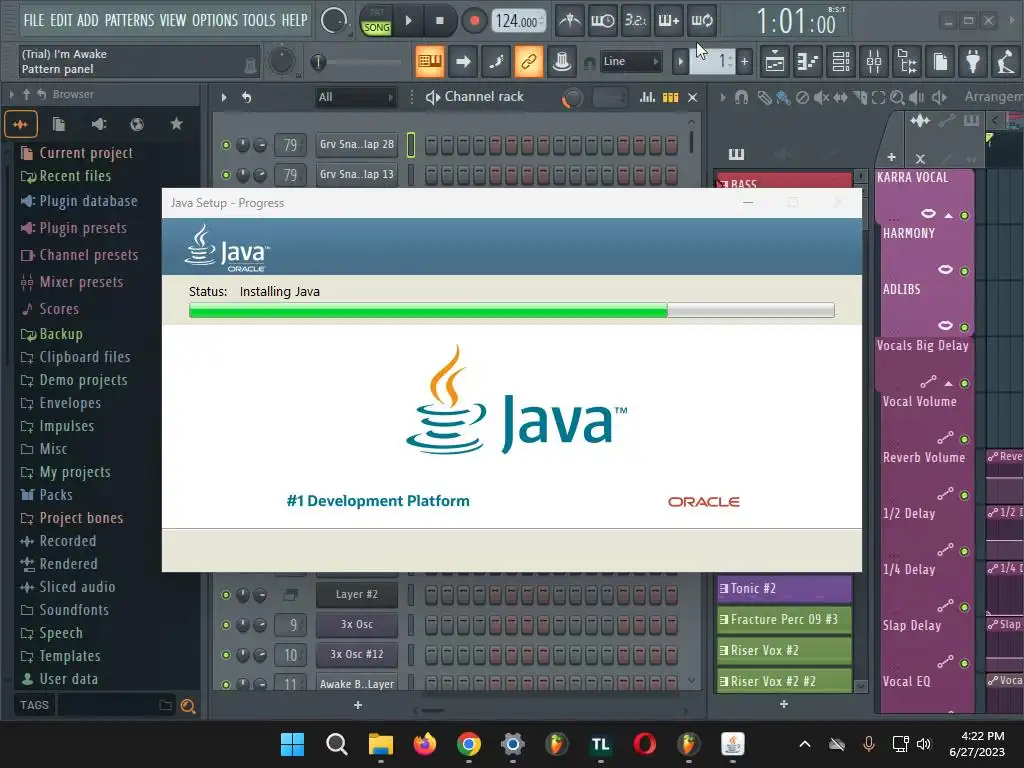Open the plugin picker icon

tap(973, 62)
